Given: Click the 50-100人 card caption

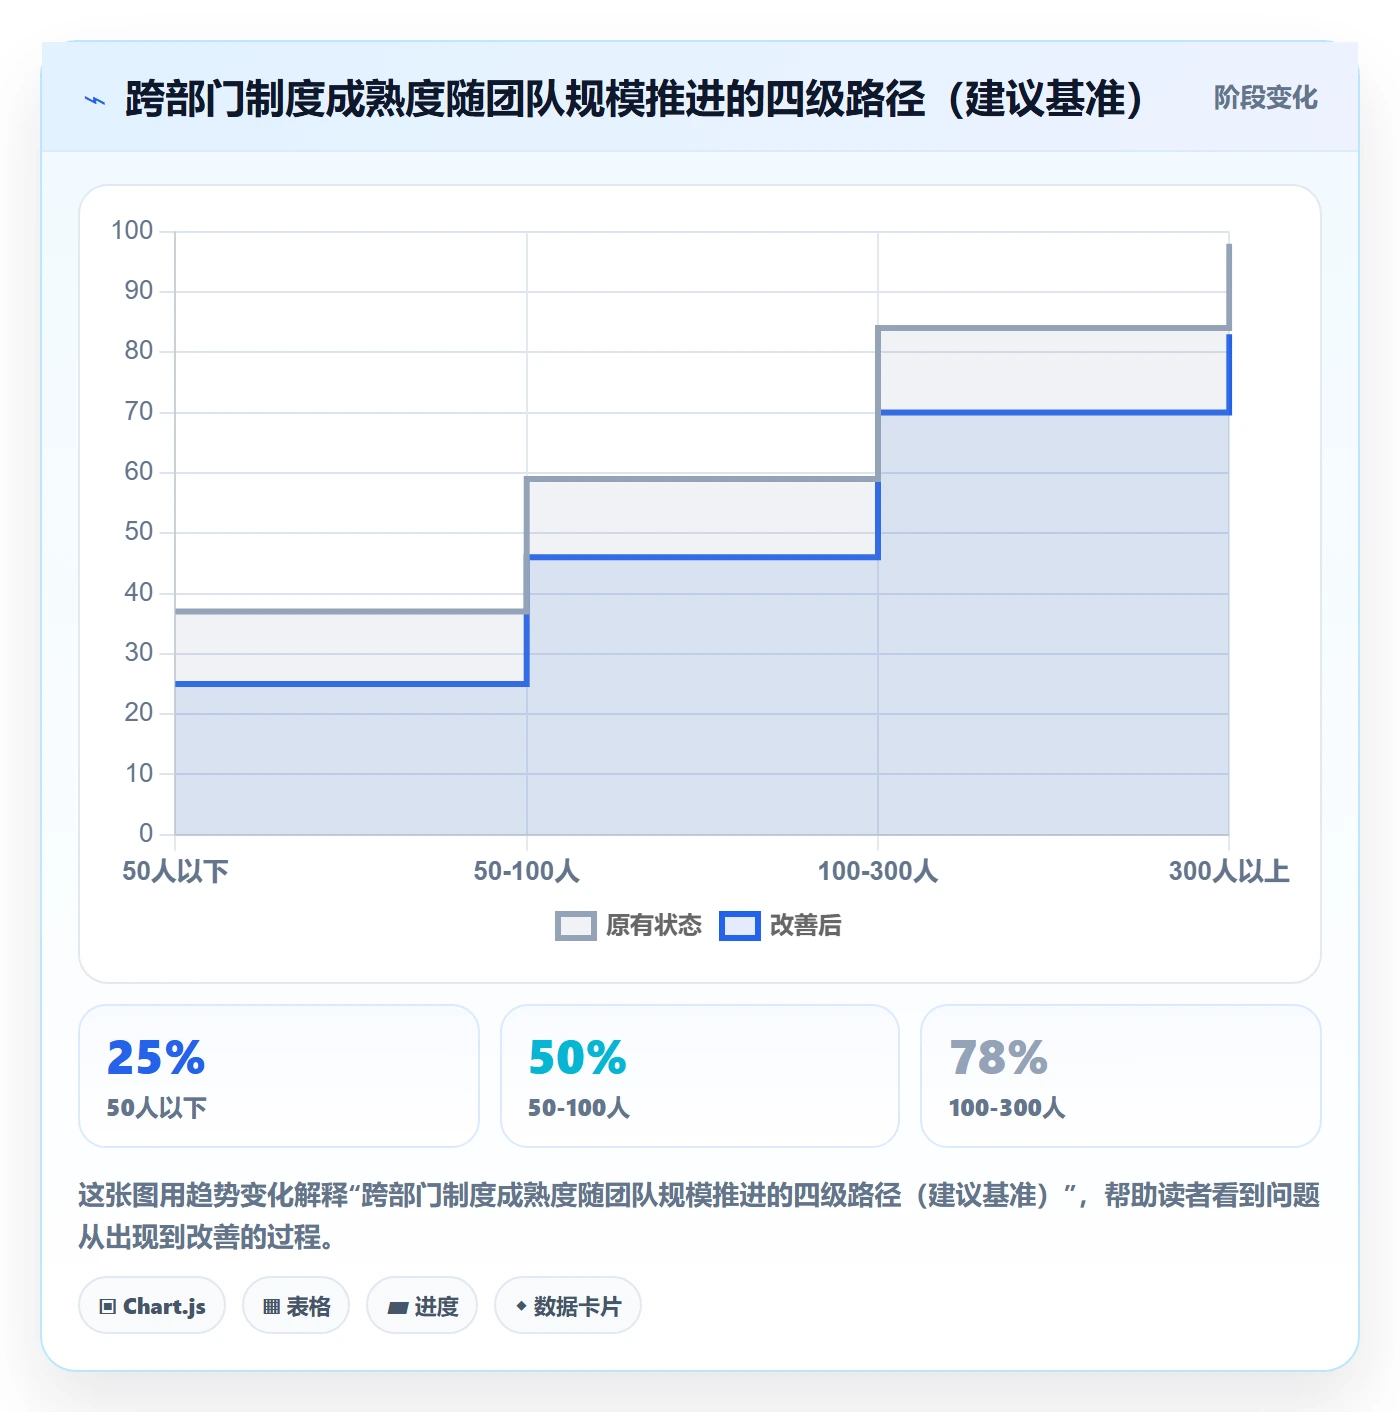Looking at the screenshot, I should click(579, 1108).
